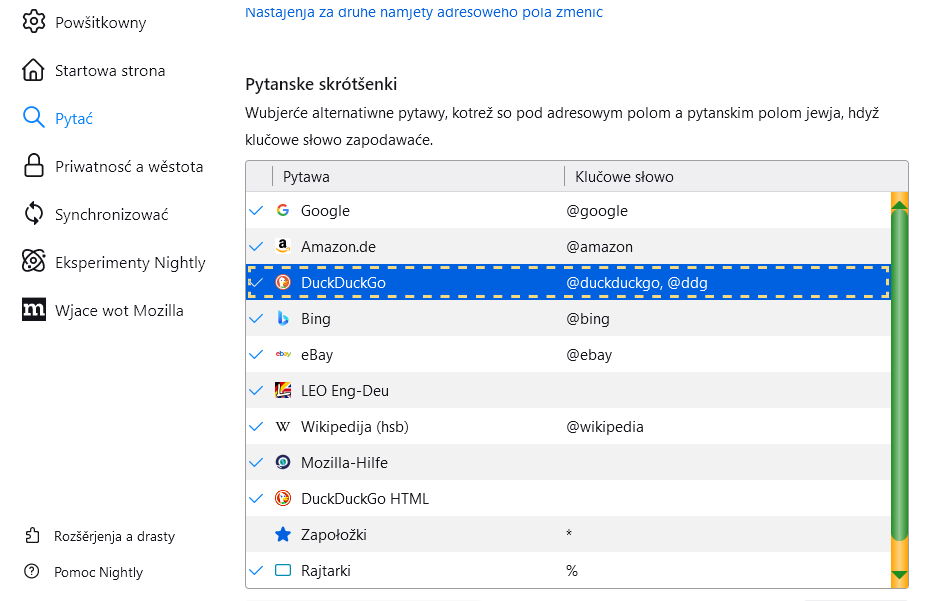Screen dimensions: 929x601
Task: Open Rozšěrjenja a drasty link
Action: [x=114, y=537]
